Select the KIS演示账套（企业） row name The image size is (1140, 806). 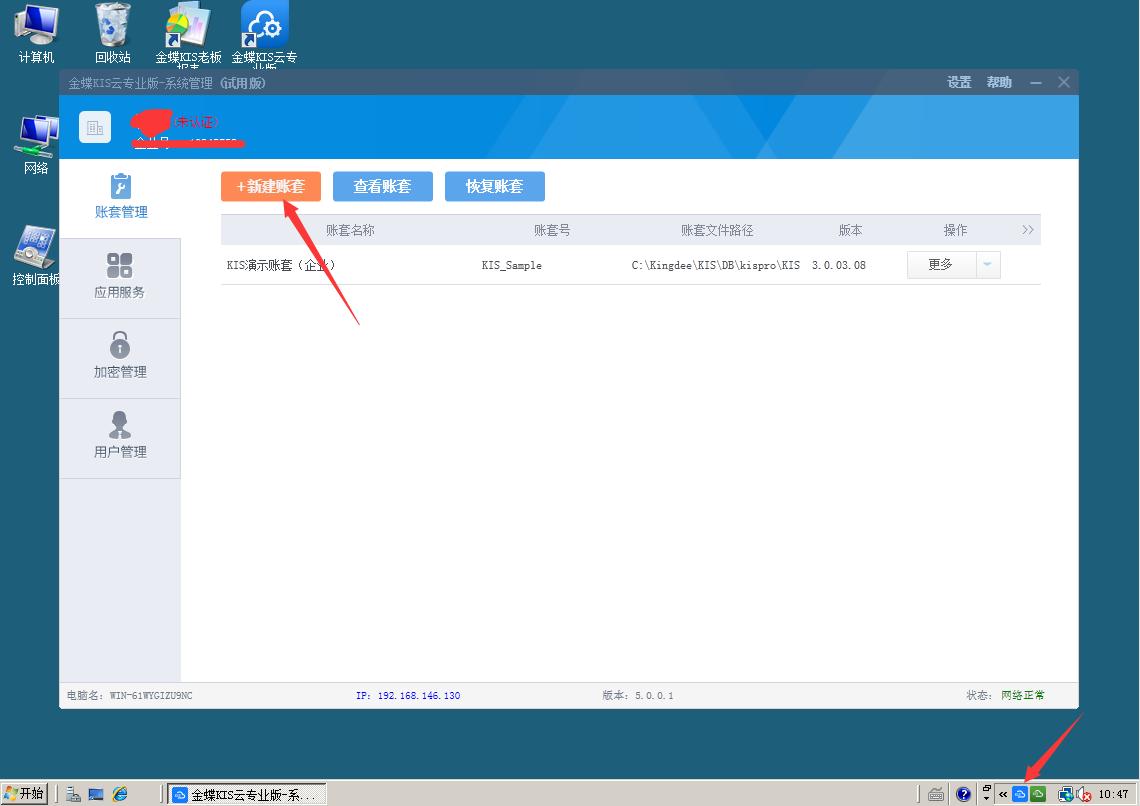[x=281, y=265]
